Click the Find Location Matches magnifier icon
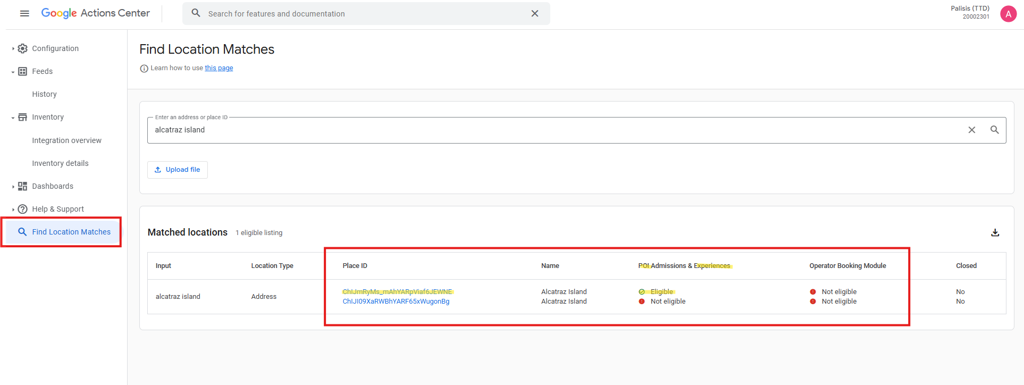 tap(23, 232)
